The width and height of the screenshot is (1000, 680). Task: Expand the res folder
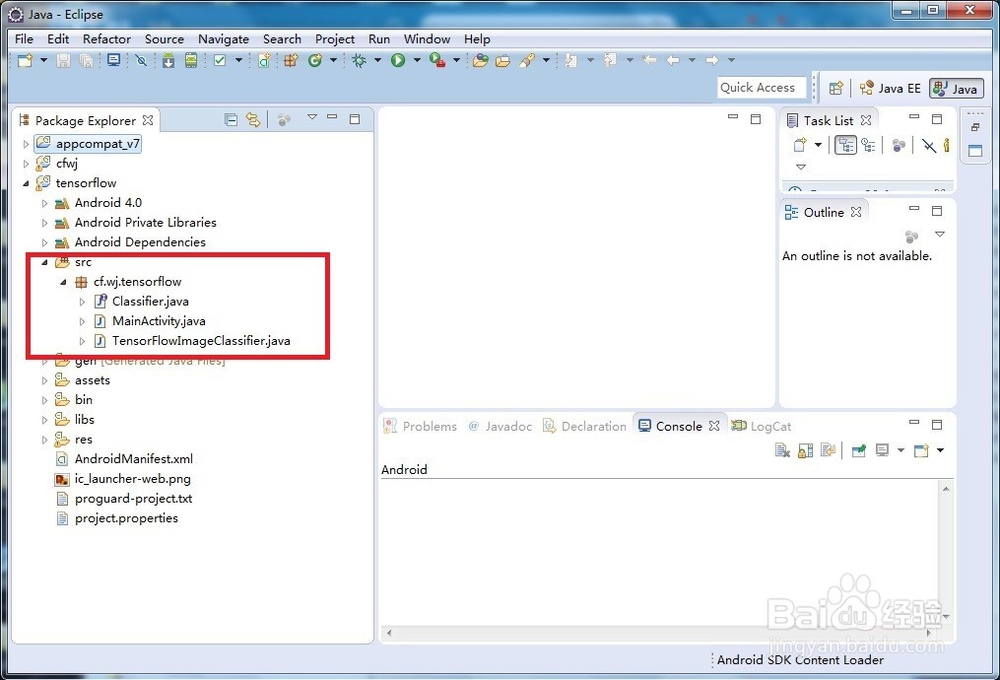tap(45, 440)
